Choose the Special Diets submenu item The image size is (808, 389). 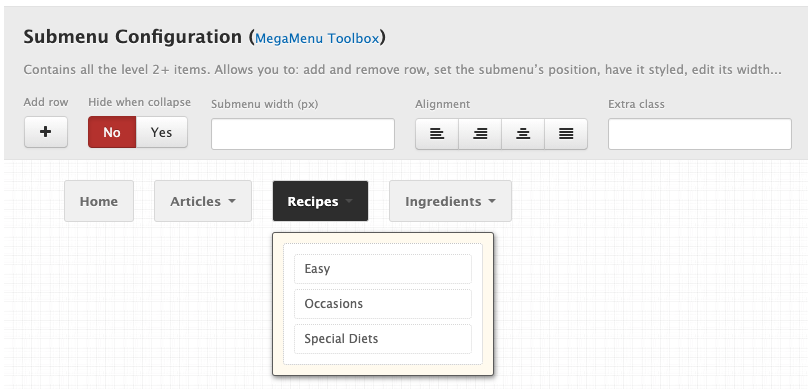(383, 339)
